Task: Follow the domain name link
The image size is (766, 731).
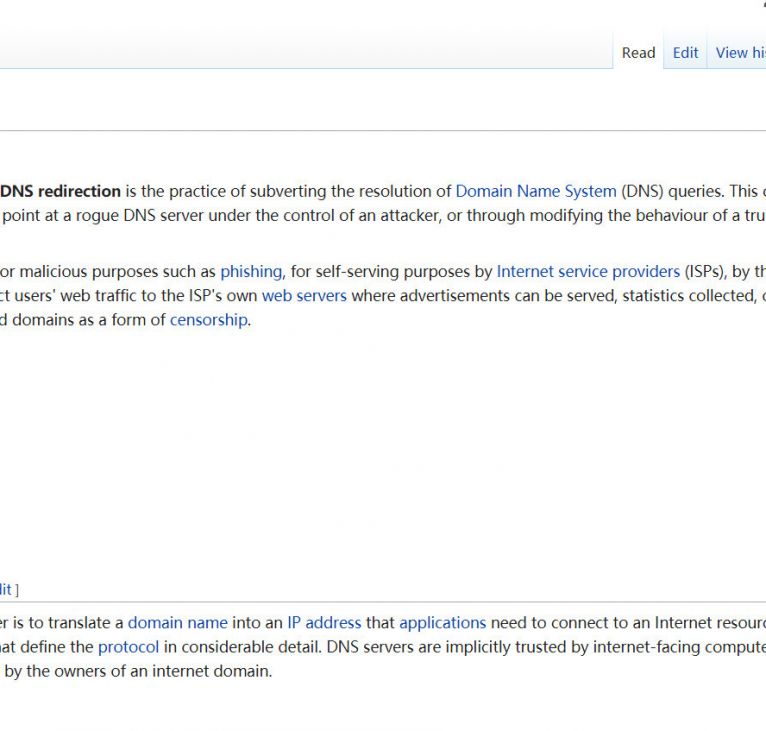Action: point(177,622)
